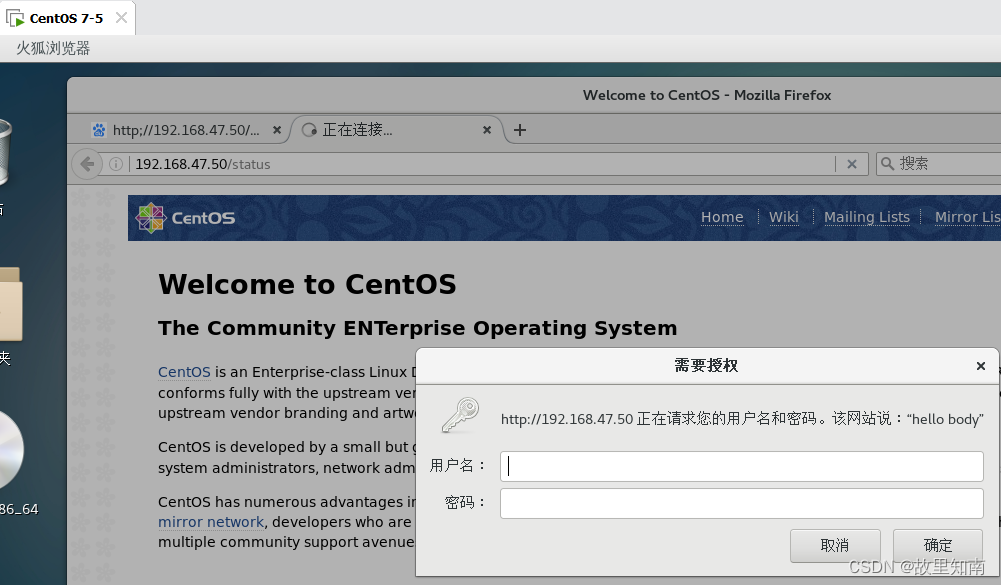
Task: Follow the CentOS link in first paragraph
Action: click(184, 372)
